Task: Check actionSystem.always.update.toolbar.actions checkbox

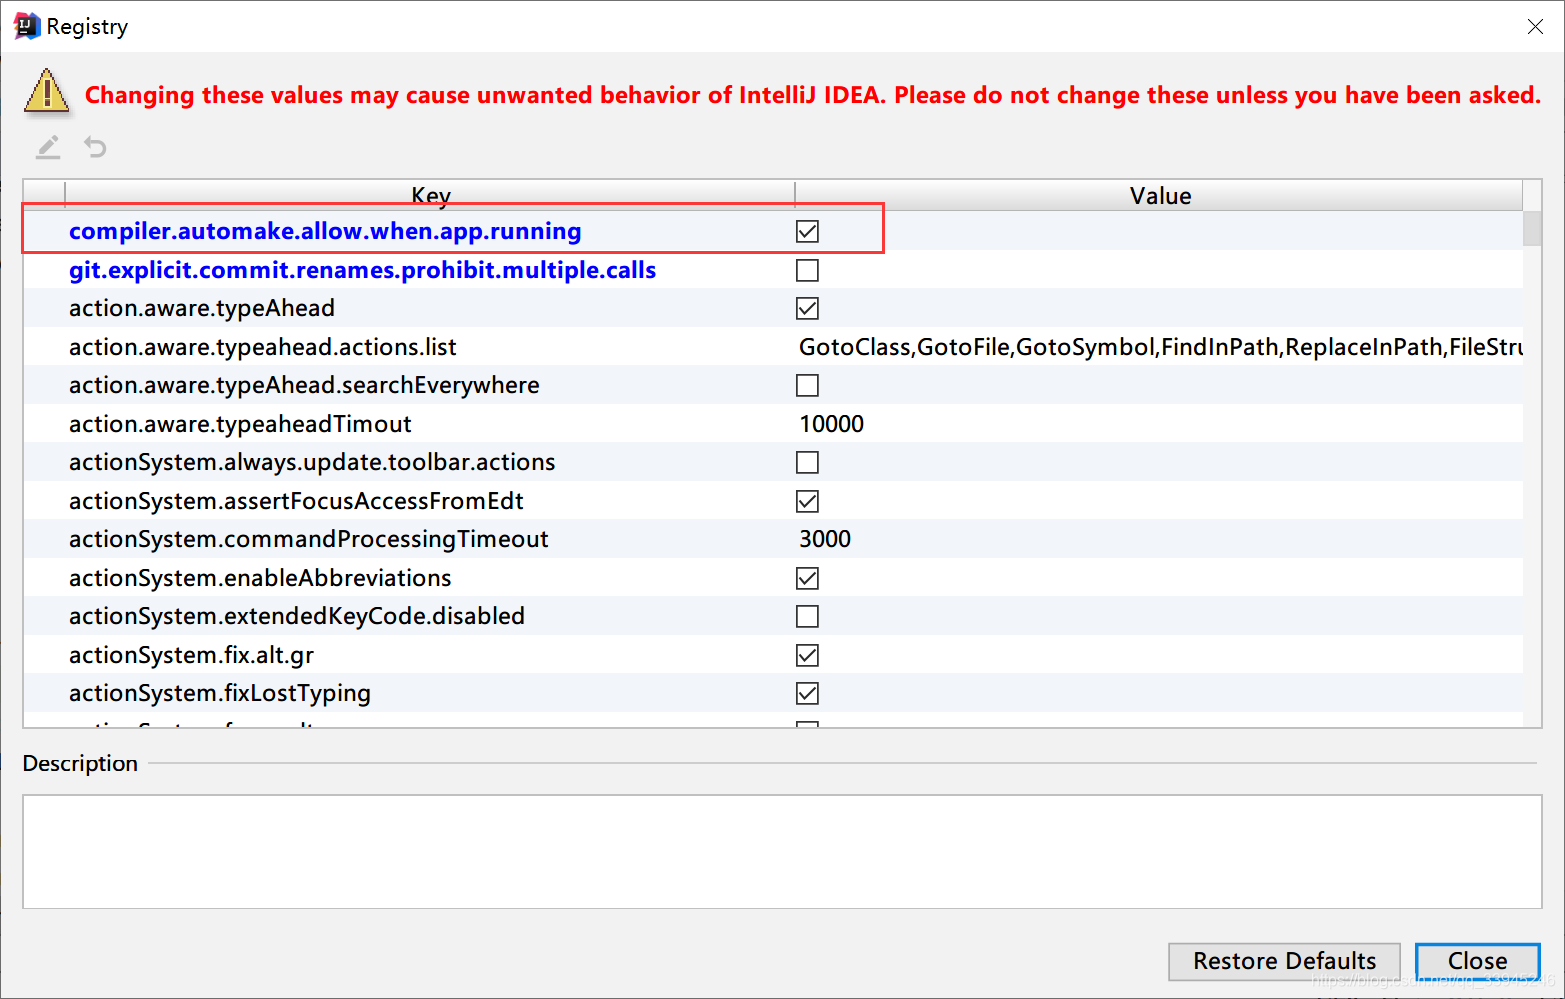Action: pyautogui.click(x=807, y=462)
